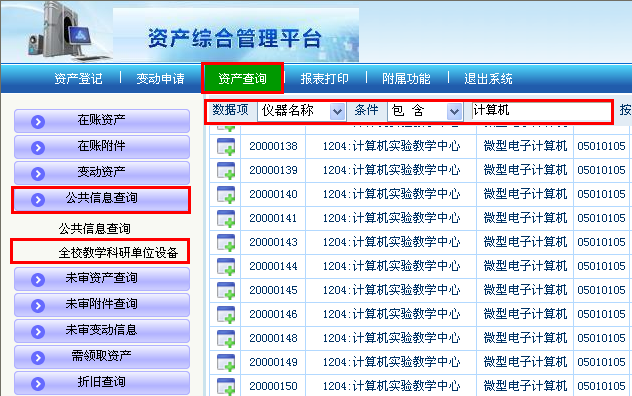
Task: Click 微型电子计算机 in row 20000140
Action: point(525,194)
